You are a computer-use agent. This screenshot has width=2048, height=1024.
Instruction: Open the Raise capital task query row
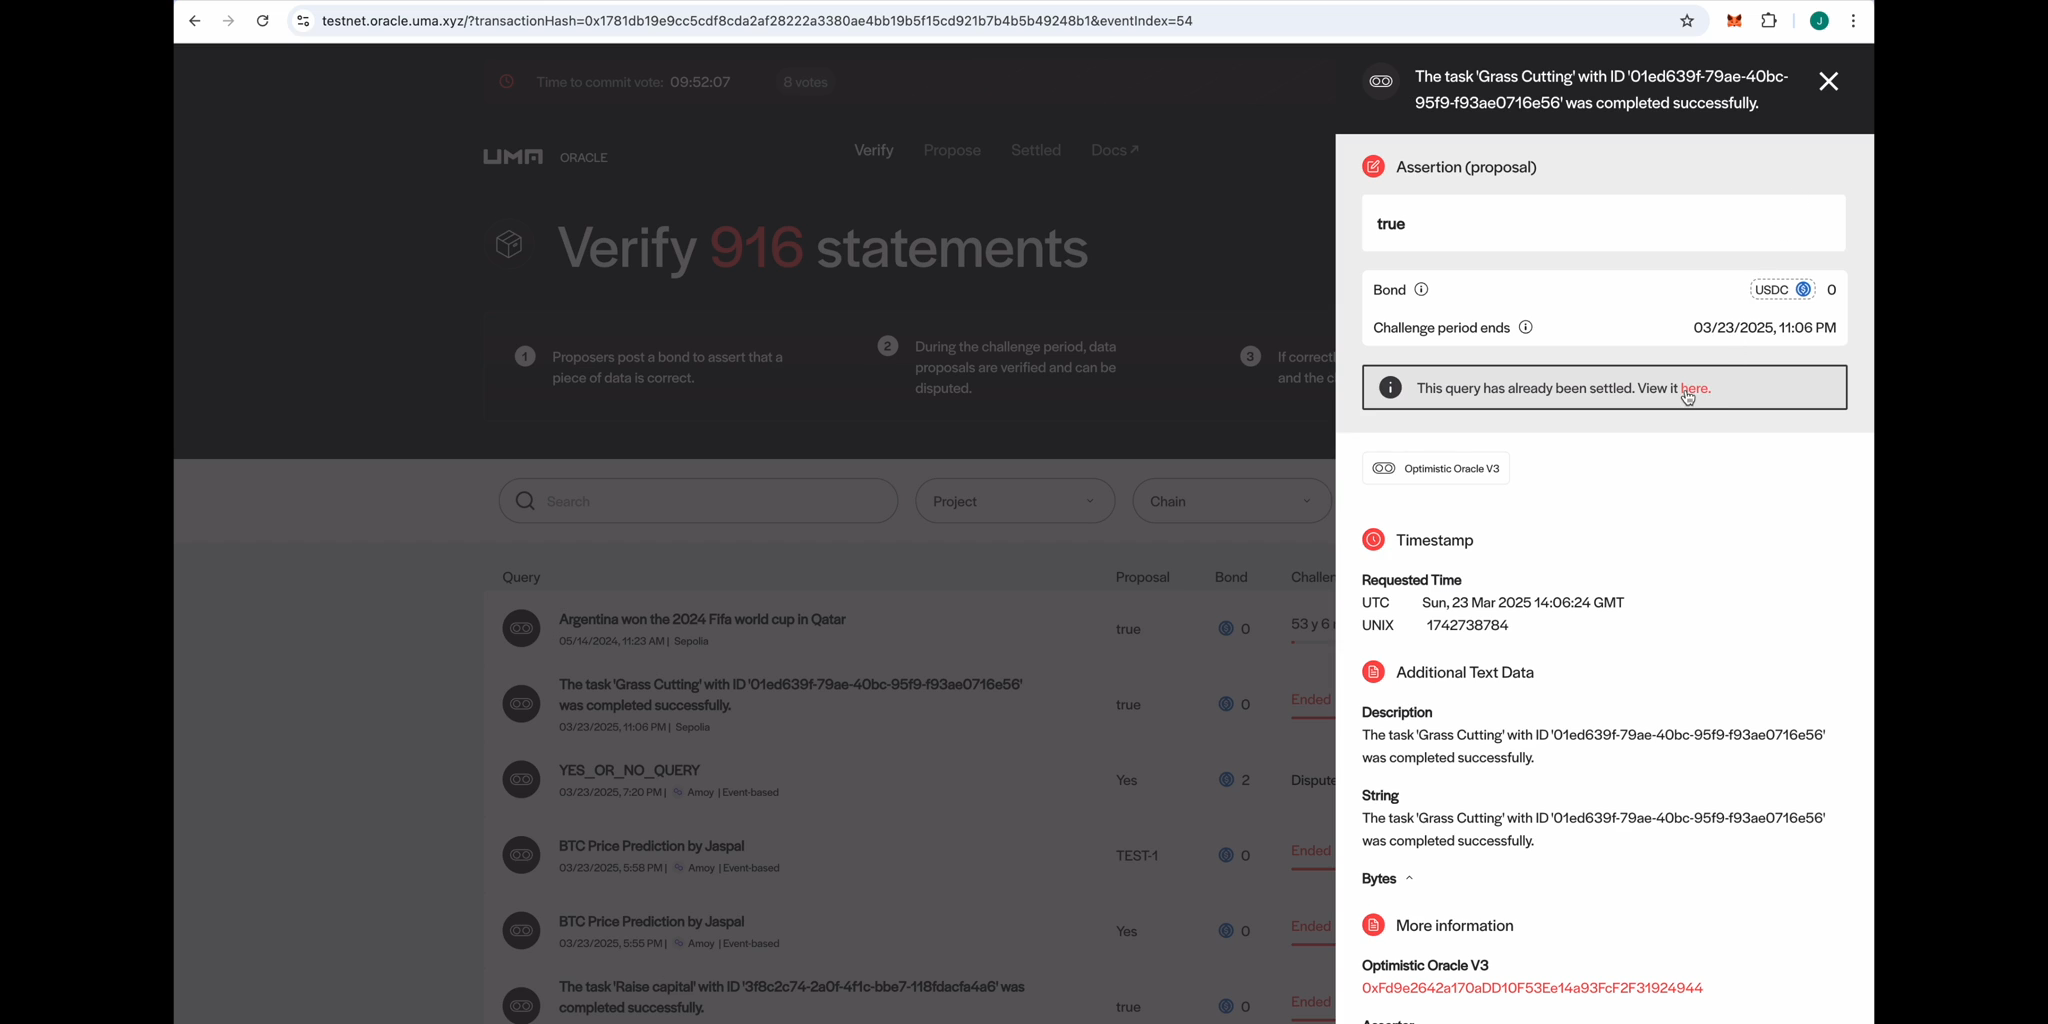pos(910,998)
